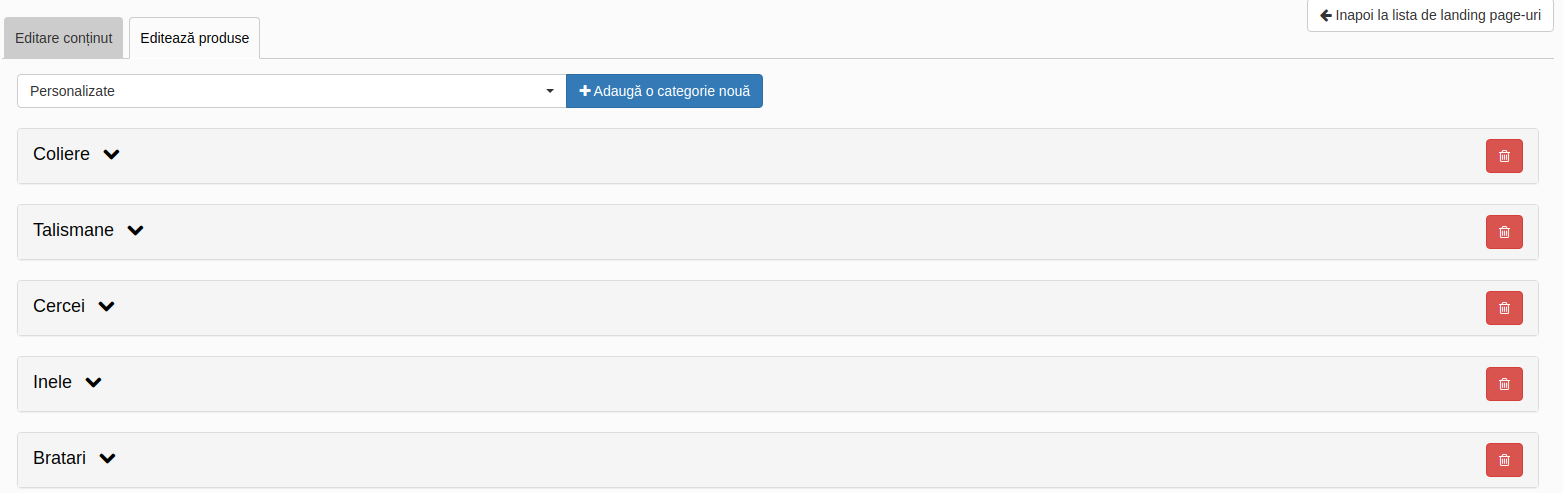The image size is (1563, 493).
Task: Click the Talismane category title text
Action: point(73,231)
